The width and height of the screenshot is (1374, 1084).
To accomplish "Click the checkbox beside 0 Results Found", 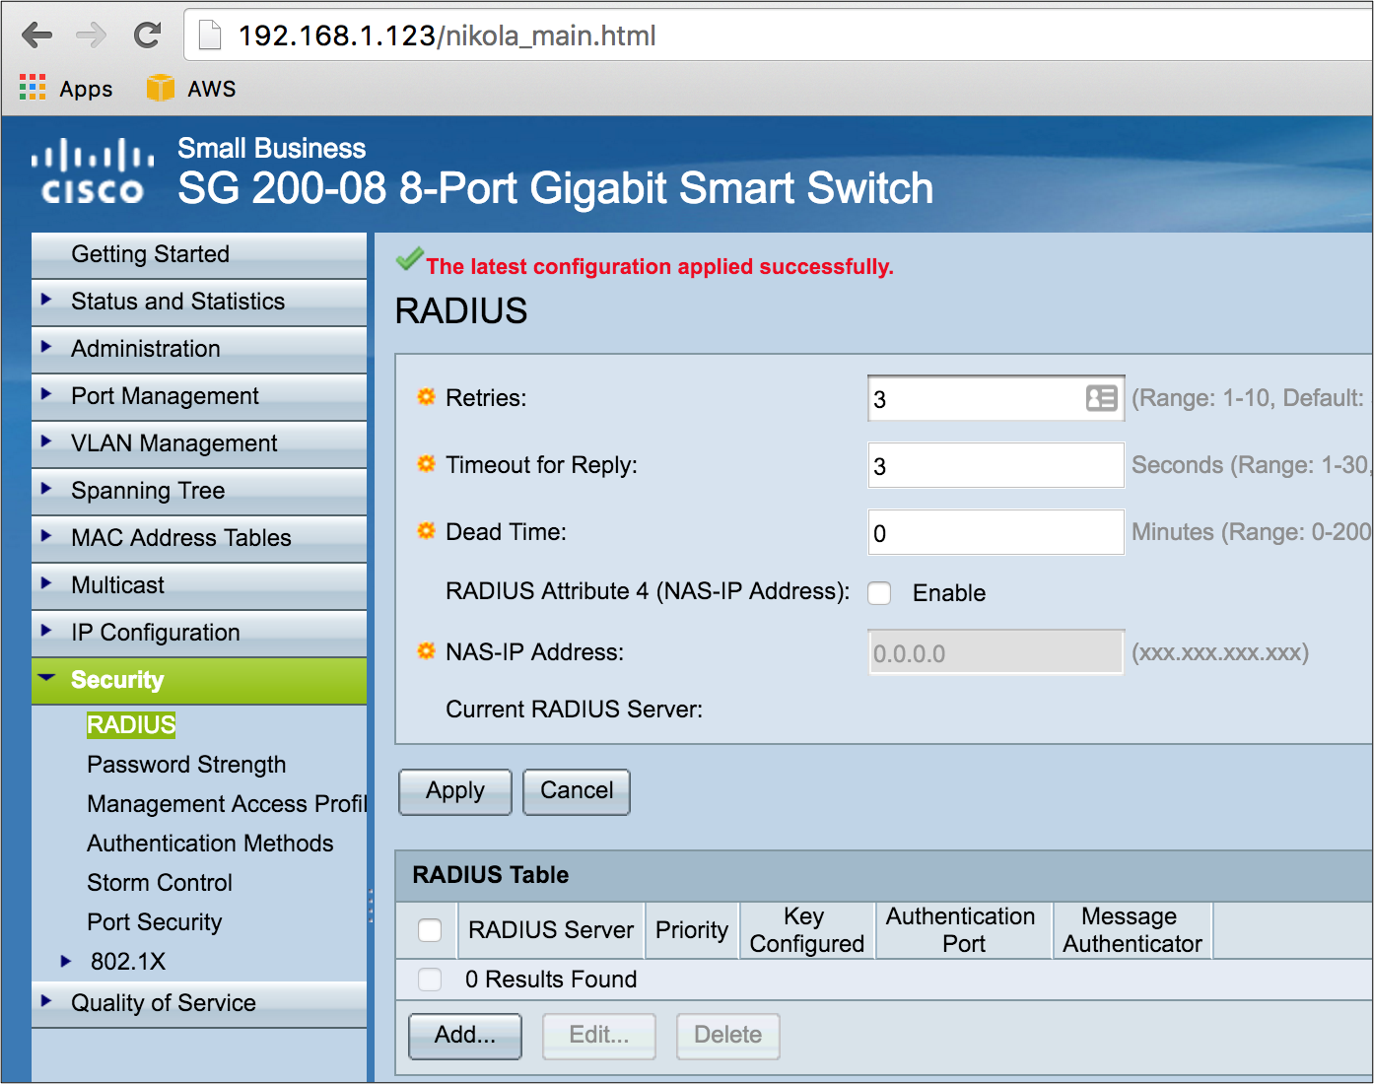I will tap(430, 979).
